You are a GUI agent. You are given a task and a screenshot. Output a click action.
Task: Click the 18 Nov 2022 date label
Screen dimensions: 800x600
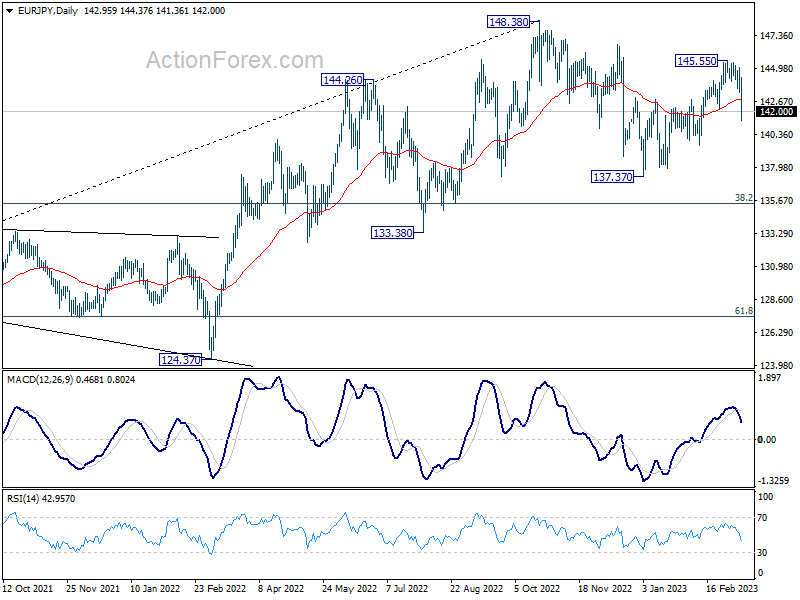(604, 588)
